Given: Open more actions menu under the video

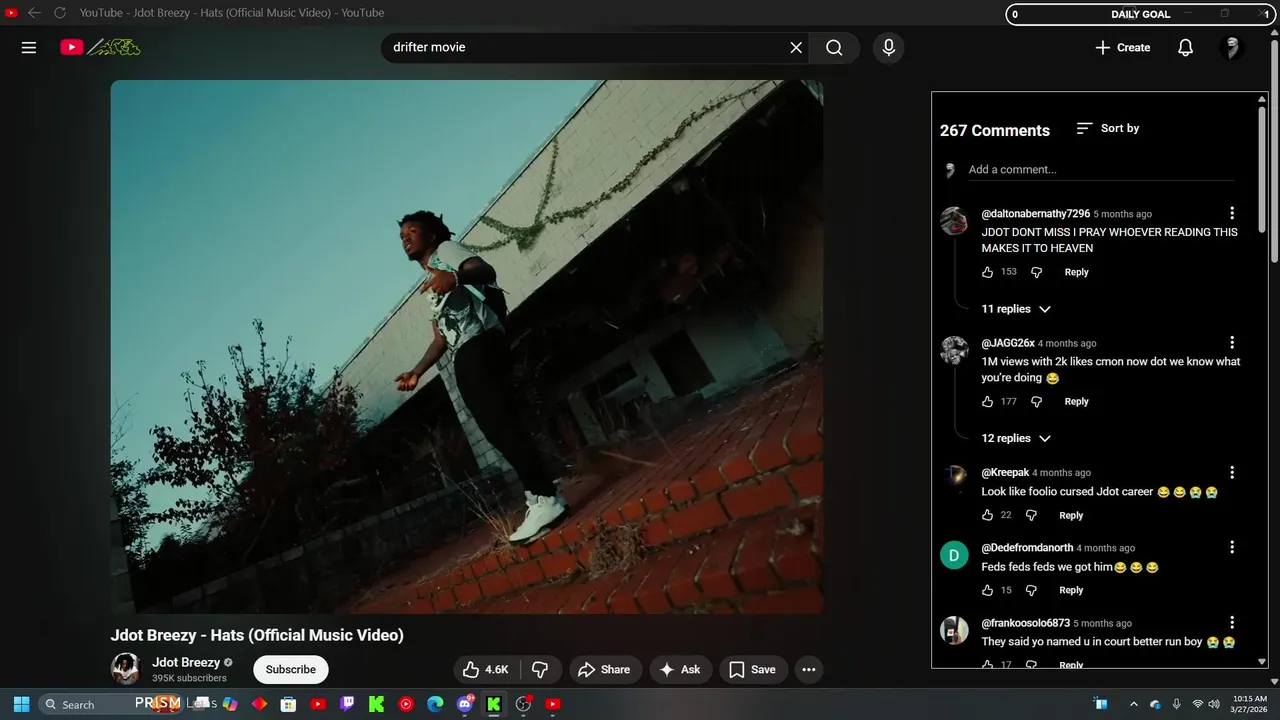Looking at the screenshot, I should (809, 669).
